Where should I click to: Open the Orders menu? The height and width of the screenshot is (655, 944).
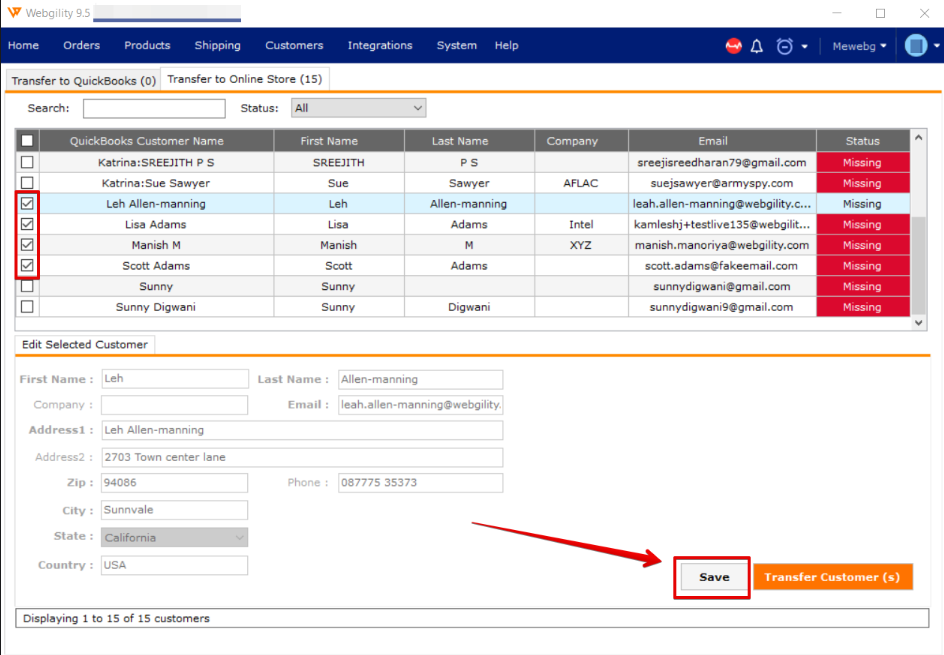(x=81, y=45)
